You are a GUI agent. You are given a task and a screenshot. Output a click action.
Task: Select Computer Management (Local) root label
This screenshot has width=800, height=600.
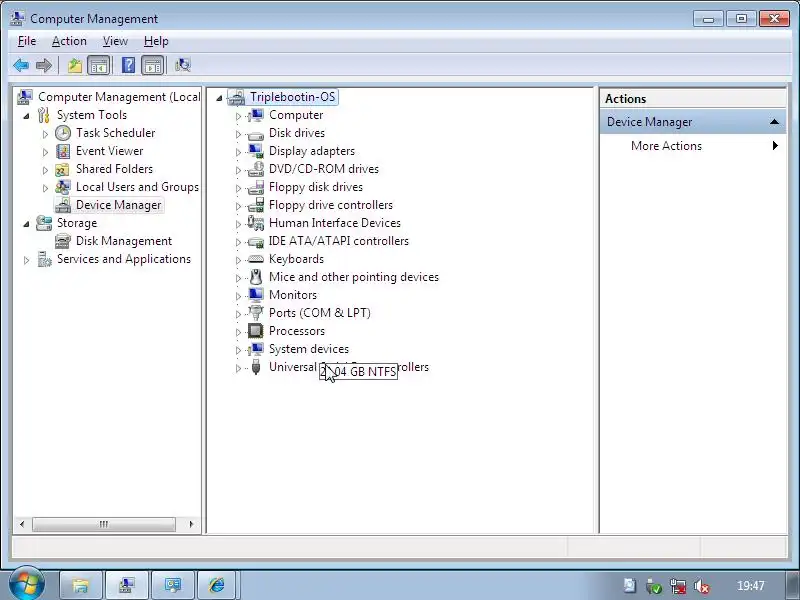[119, 97]
